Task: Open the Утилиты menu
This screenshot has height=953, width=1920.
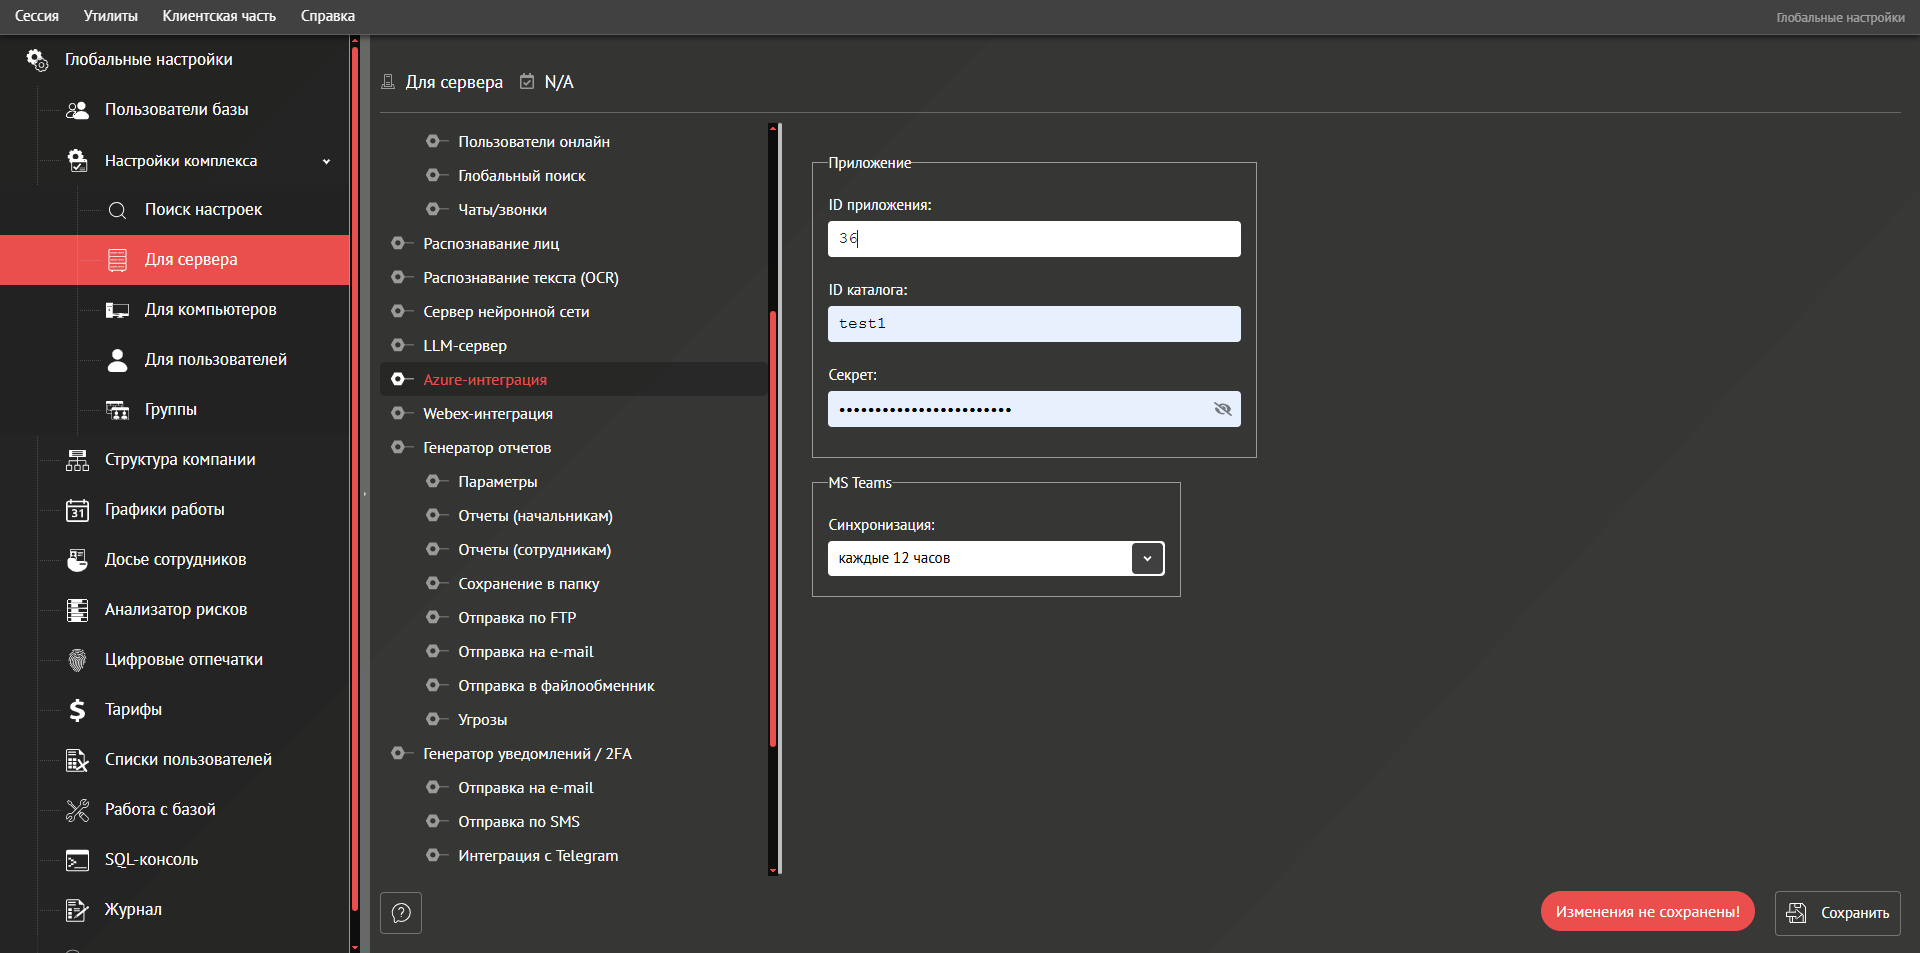Action: click(110, 16)
